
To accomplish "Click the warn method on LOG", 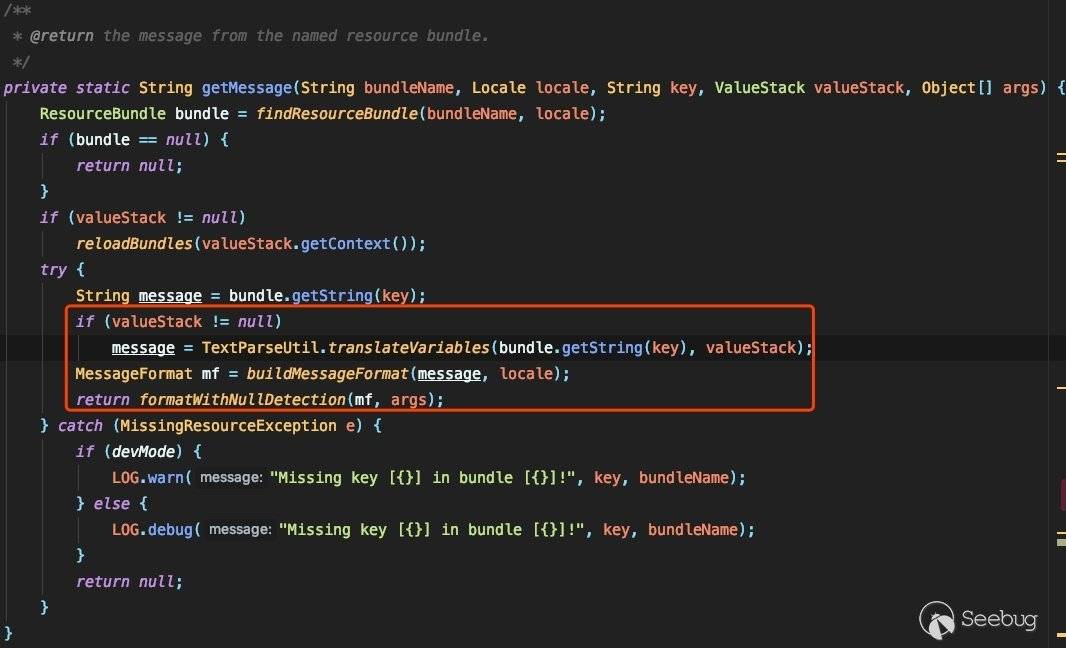I will coord(165,477).
